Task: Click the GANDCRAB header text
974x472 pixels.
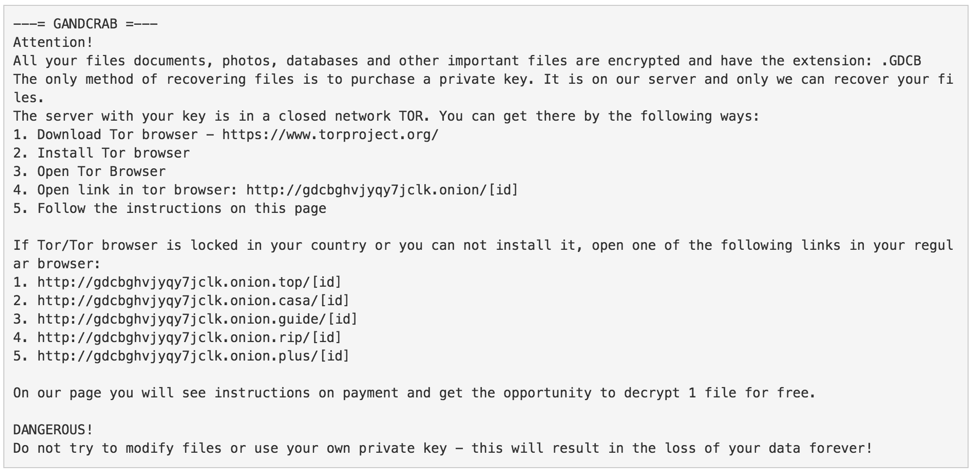Action: pos(85,24)
